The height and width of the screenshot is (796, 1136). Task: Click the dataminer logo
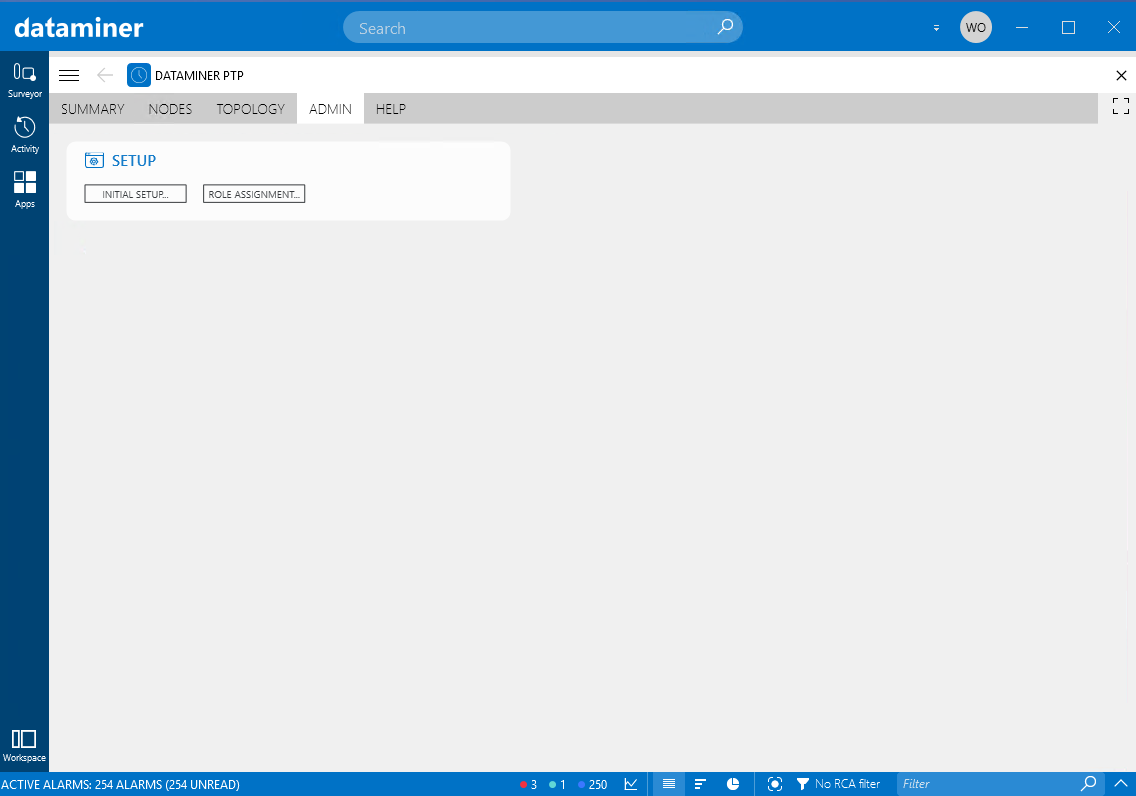point(78,28)
